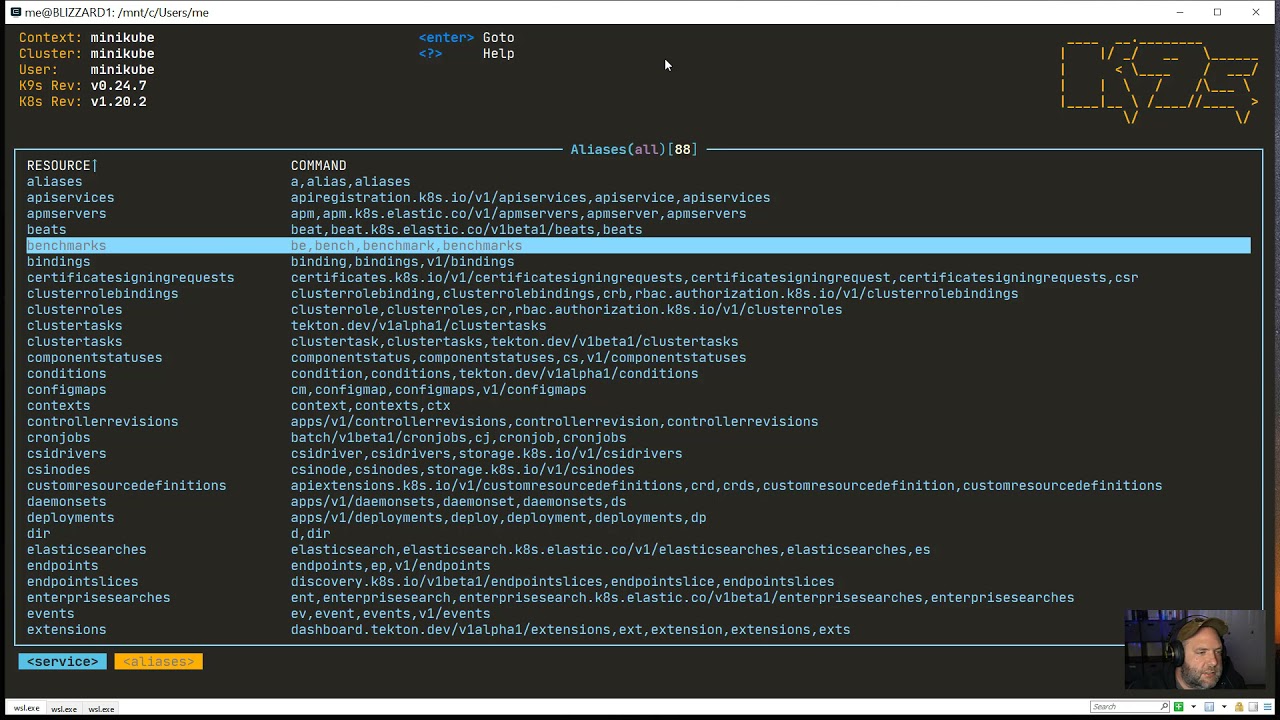Select the conditions row
Viewport: 1280px width, 720px height.
click(638, 373)
